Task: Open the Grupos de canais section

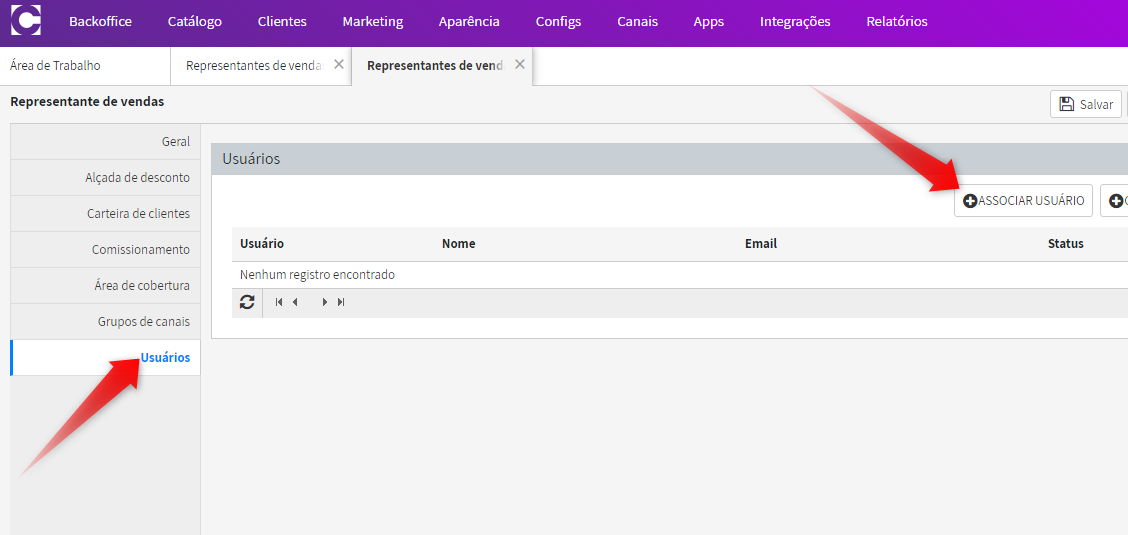Action: point(105,321)
